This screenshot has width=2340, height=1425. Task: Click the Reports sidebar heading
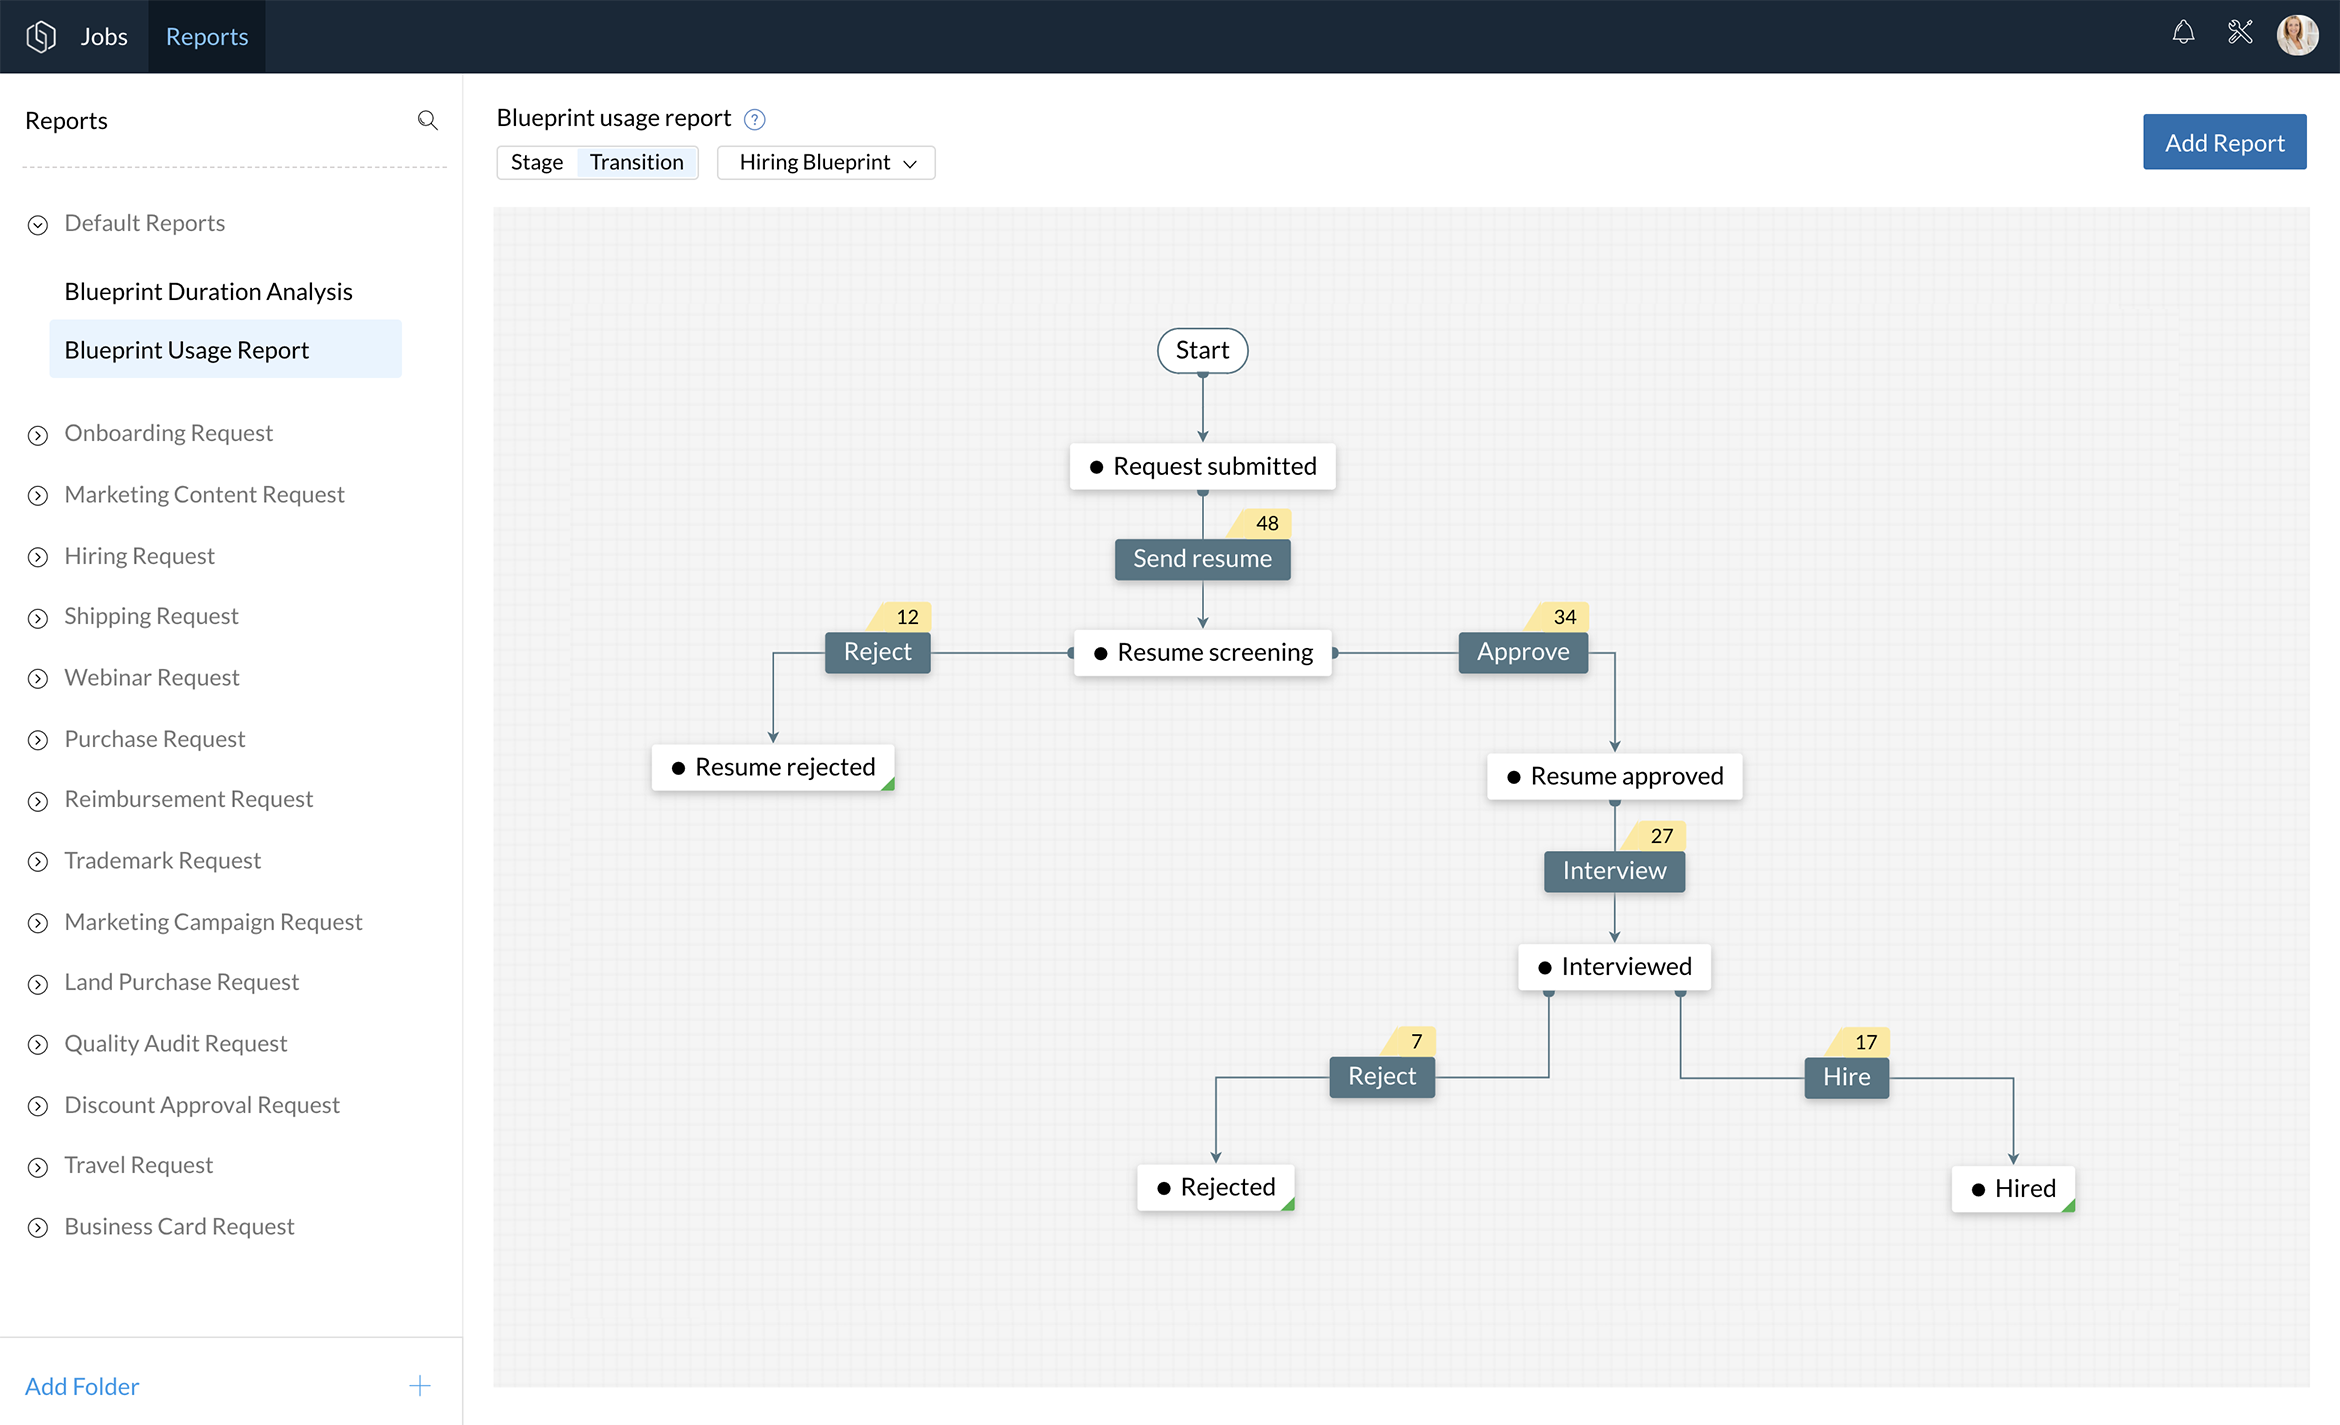[66, 121]
